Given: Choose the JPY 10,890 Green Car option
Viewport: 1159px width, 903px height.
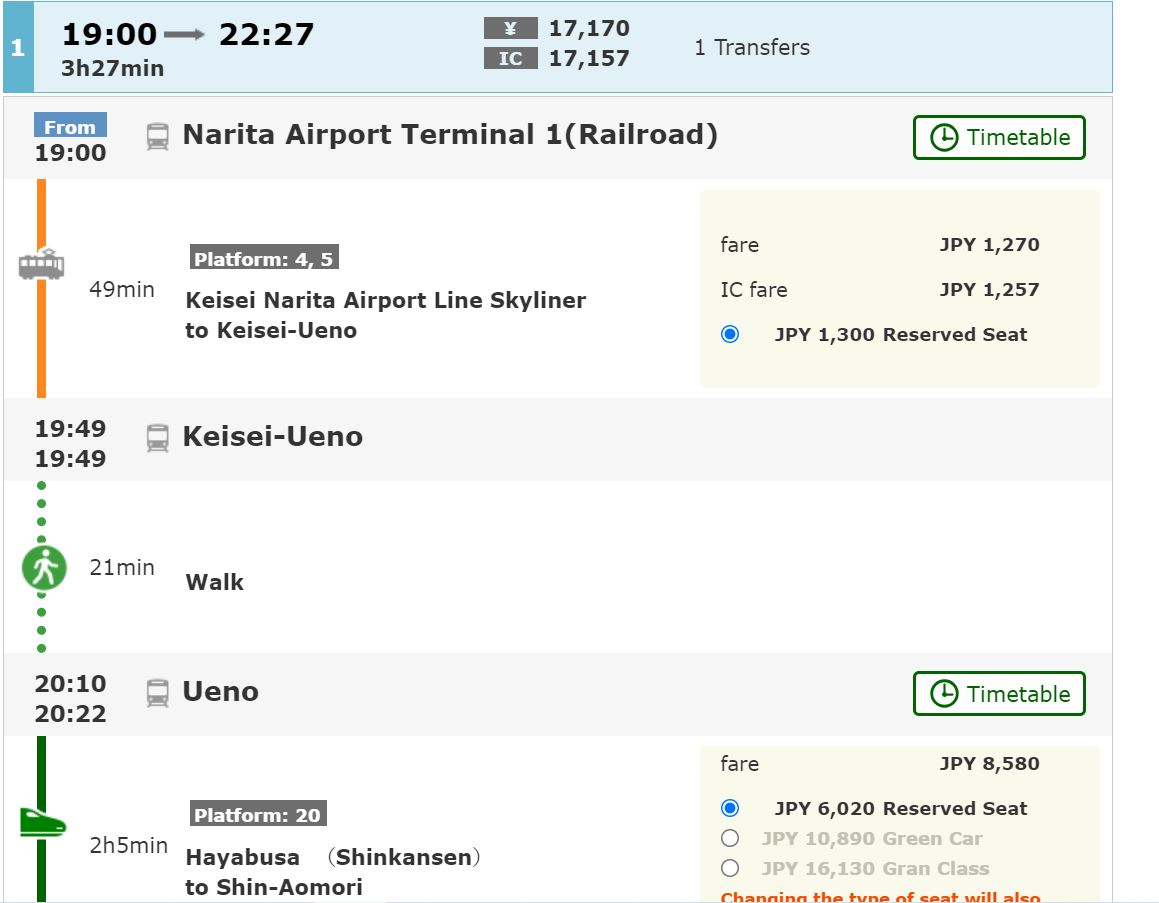Looking at the screenshot, I should pos(730,838).
